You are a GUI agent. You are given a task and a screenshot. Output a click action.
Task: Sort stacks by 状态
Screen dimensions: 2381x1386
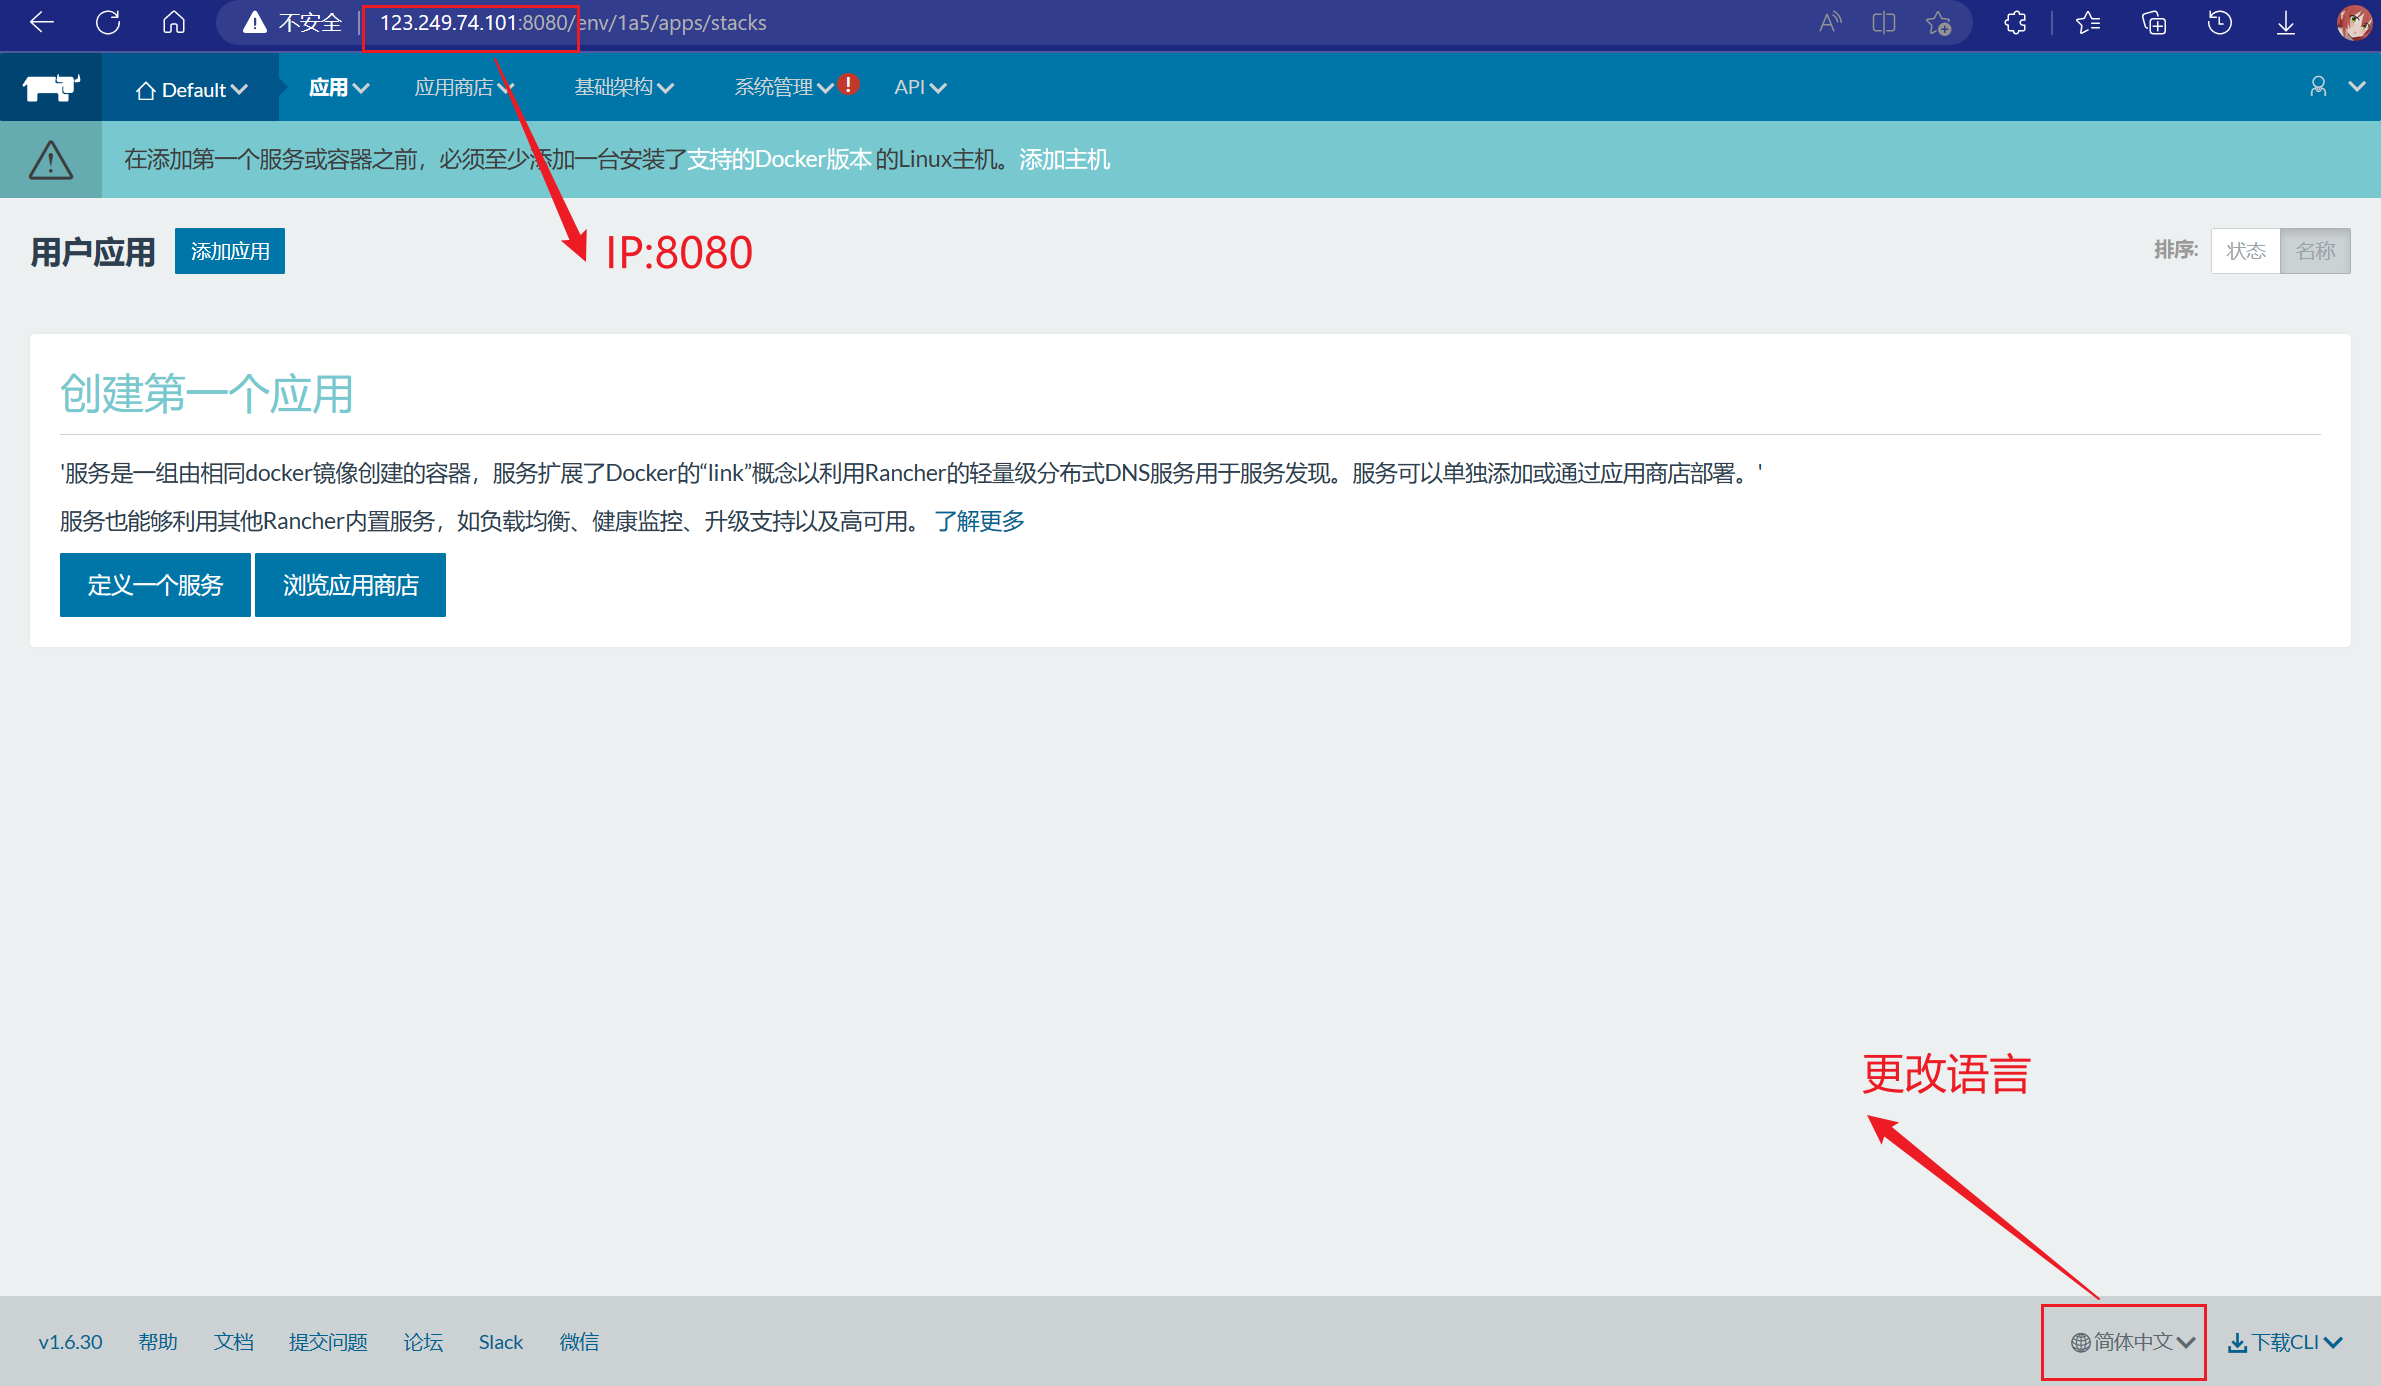[2245, 251]
